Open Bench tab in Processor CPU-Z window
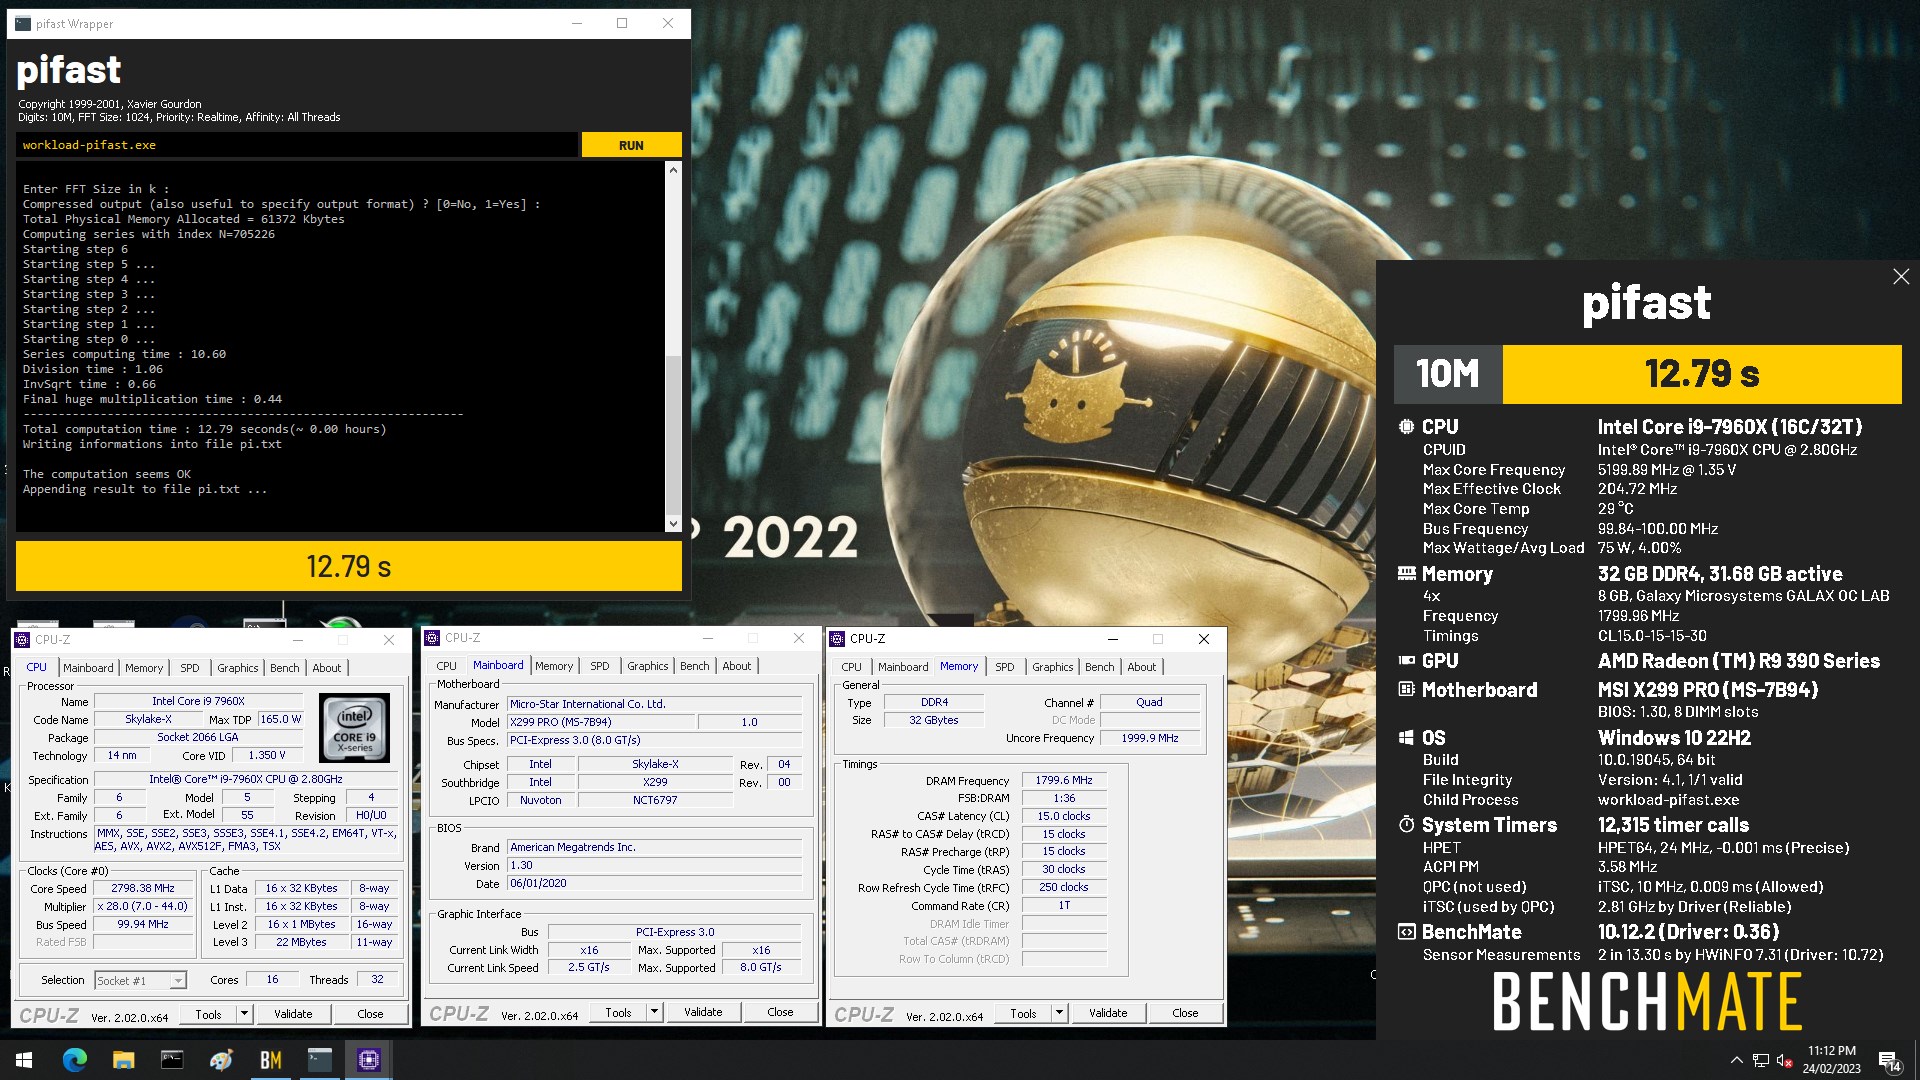The width and height of the screenshot is (1920, 1080). (284, 668)
